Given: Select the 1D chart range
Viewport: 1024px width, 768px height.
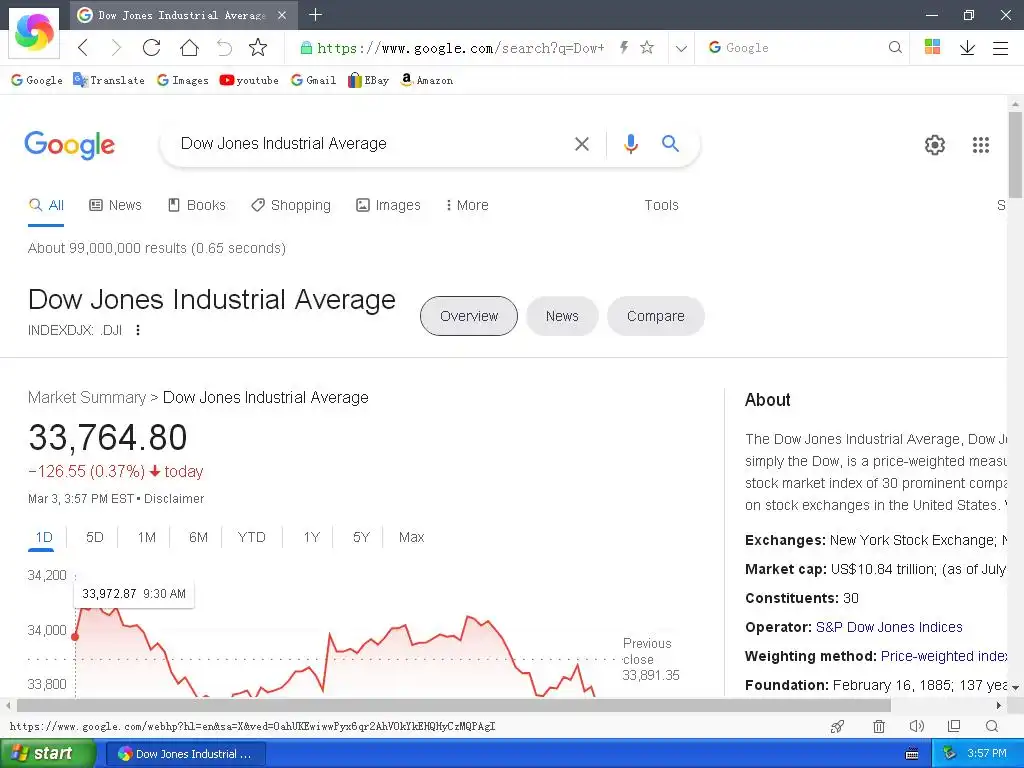Looking at the screenshot, I should (44, 537).
